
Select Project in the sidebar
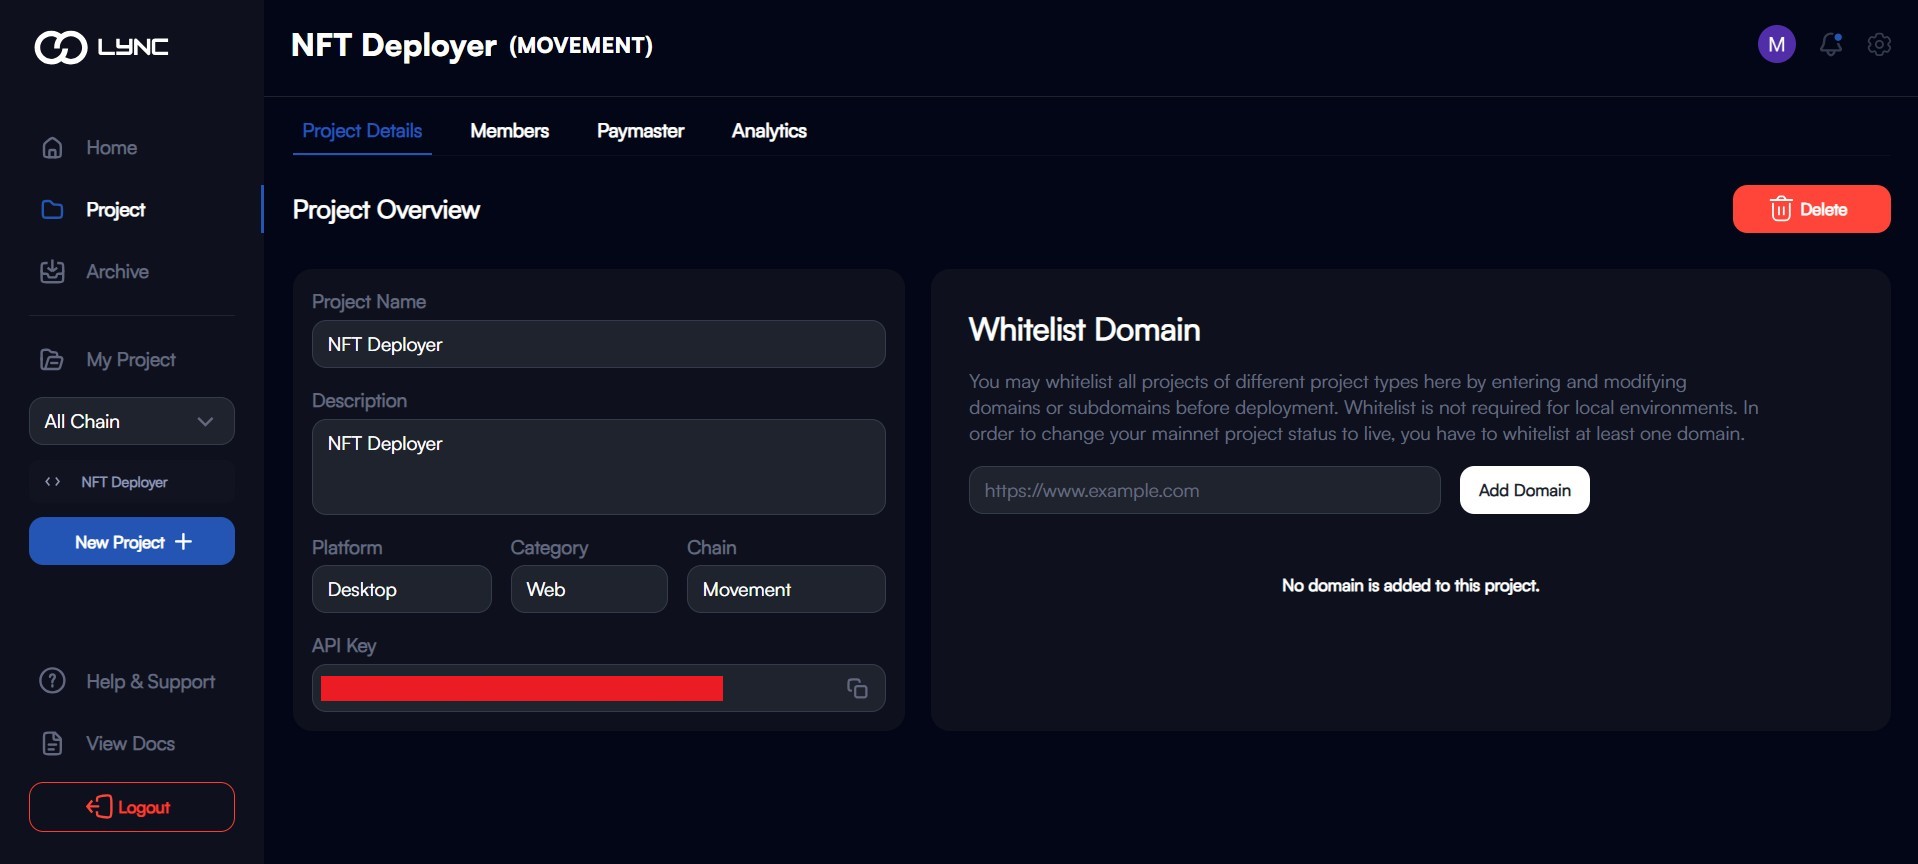point(116,210)
